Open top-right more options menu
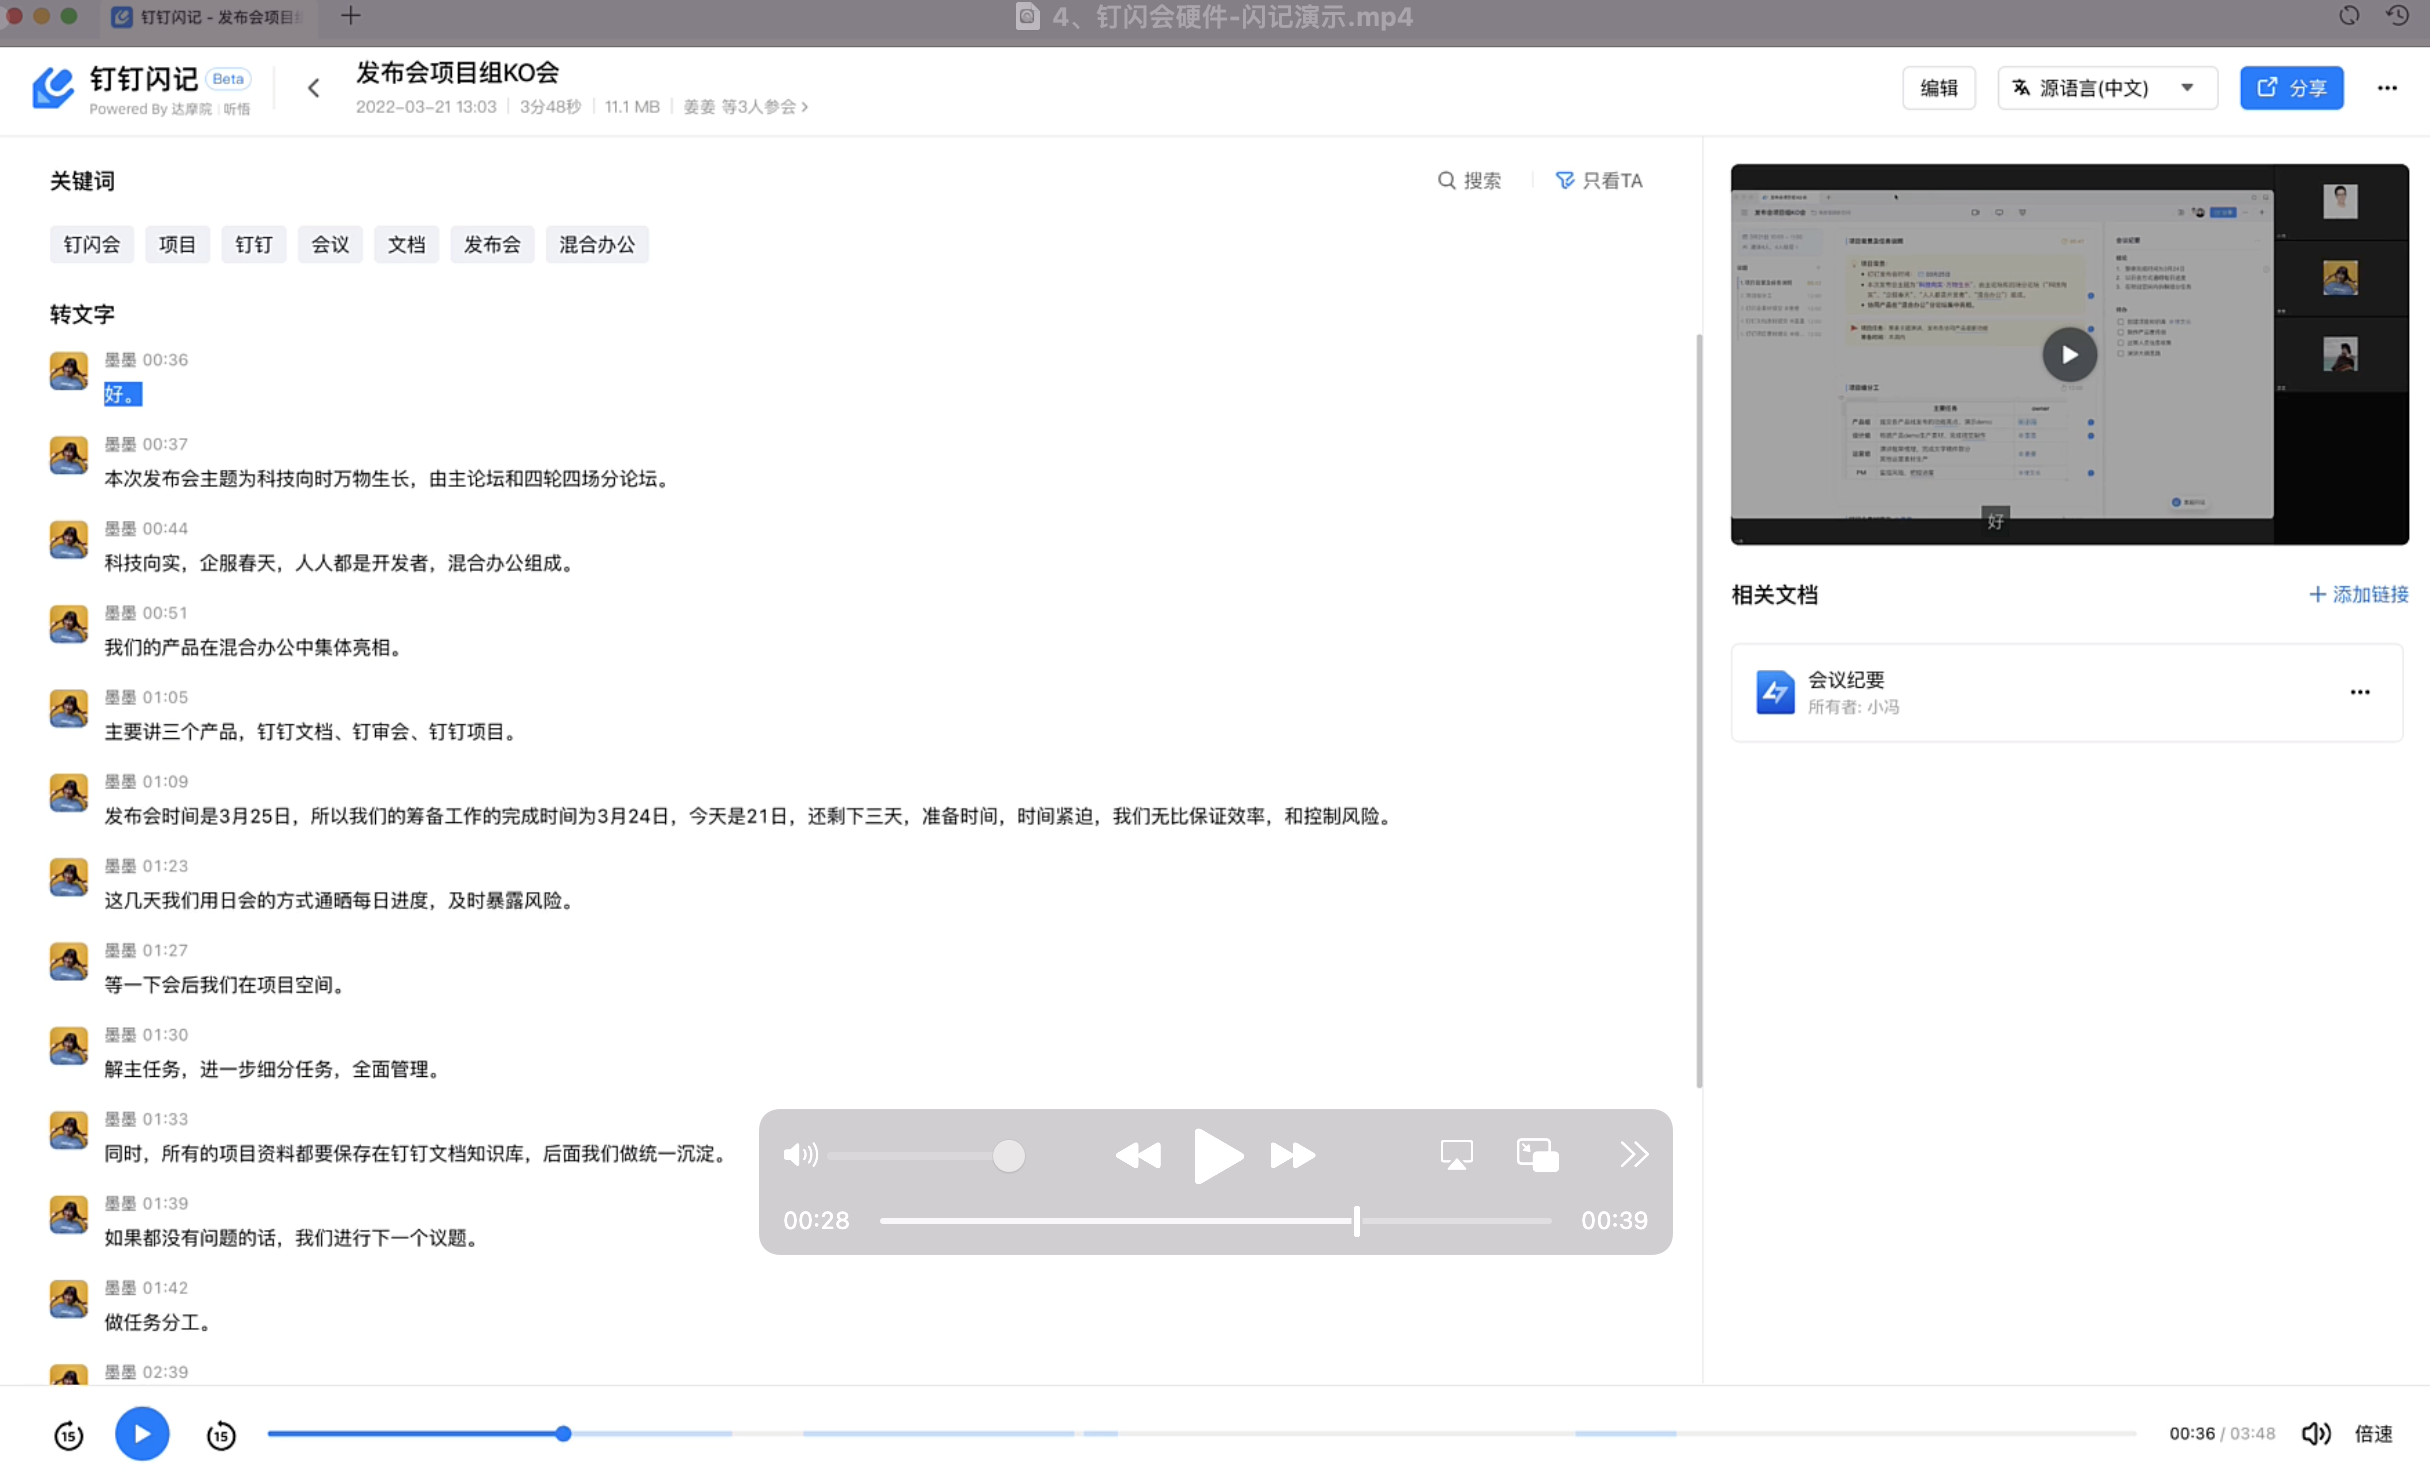The width and height of the screenshot is (2430, 1472). [2387, 88]
